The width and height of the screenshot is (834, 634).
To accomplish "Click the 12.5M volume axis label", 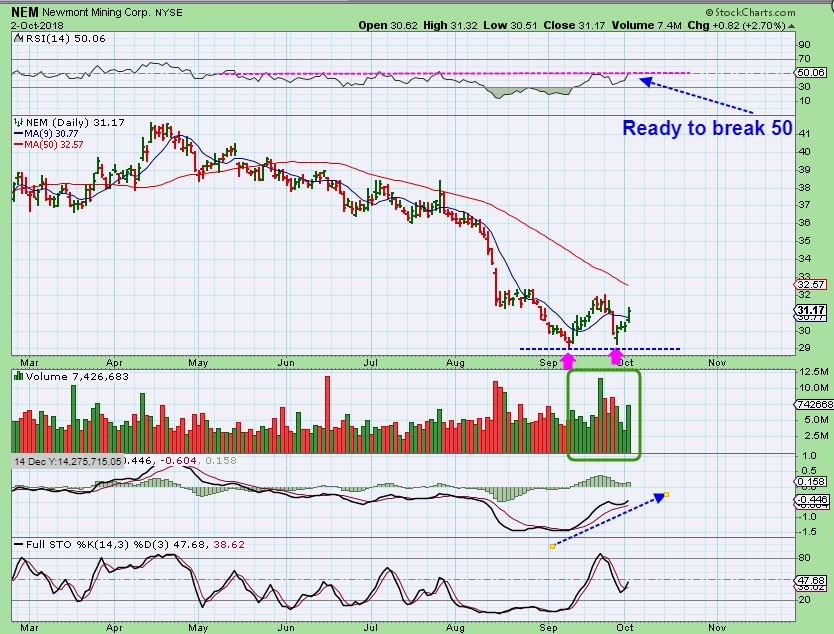I will [x=814, y=371].
